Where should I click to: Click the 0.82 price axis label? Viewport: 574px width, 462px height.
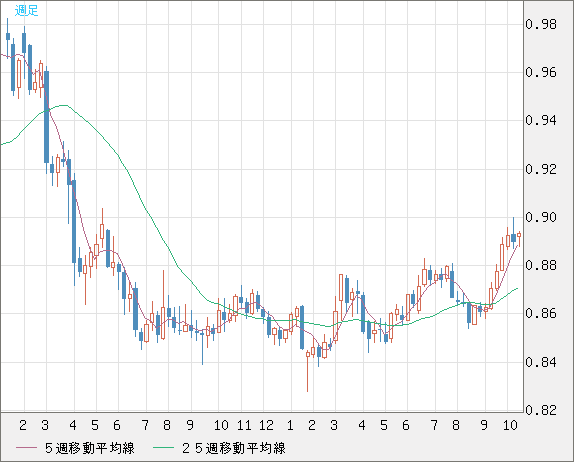(x=541, y=410)
